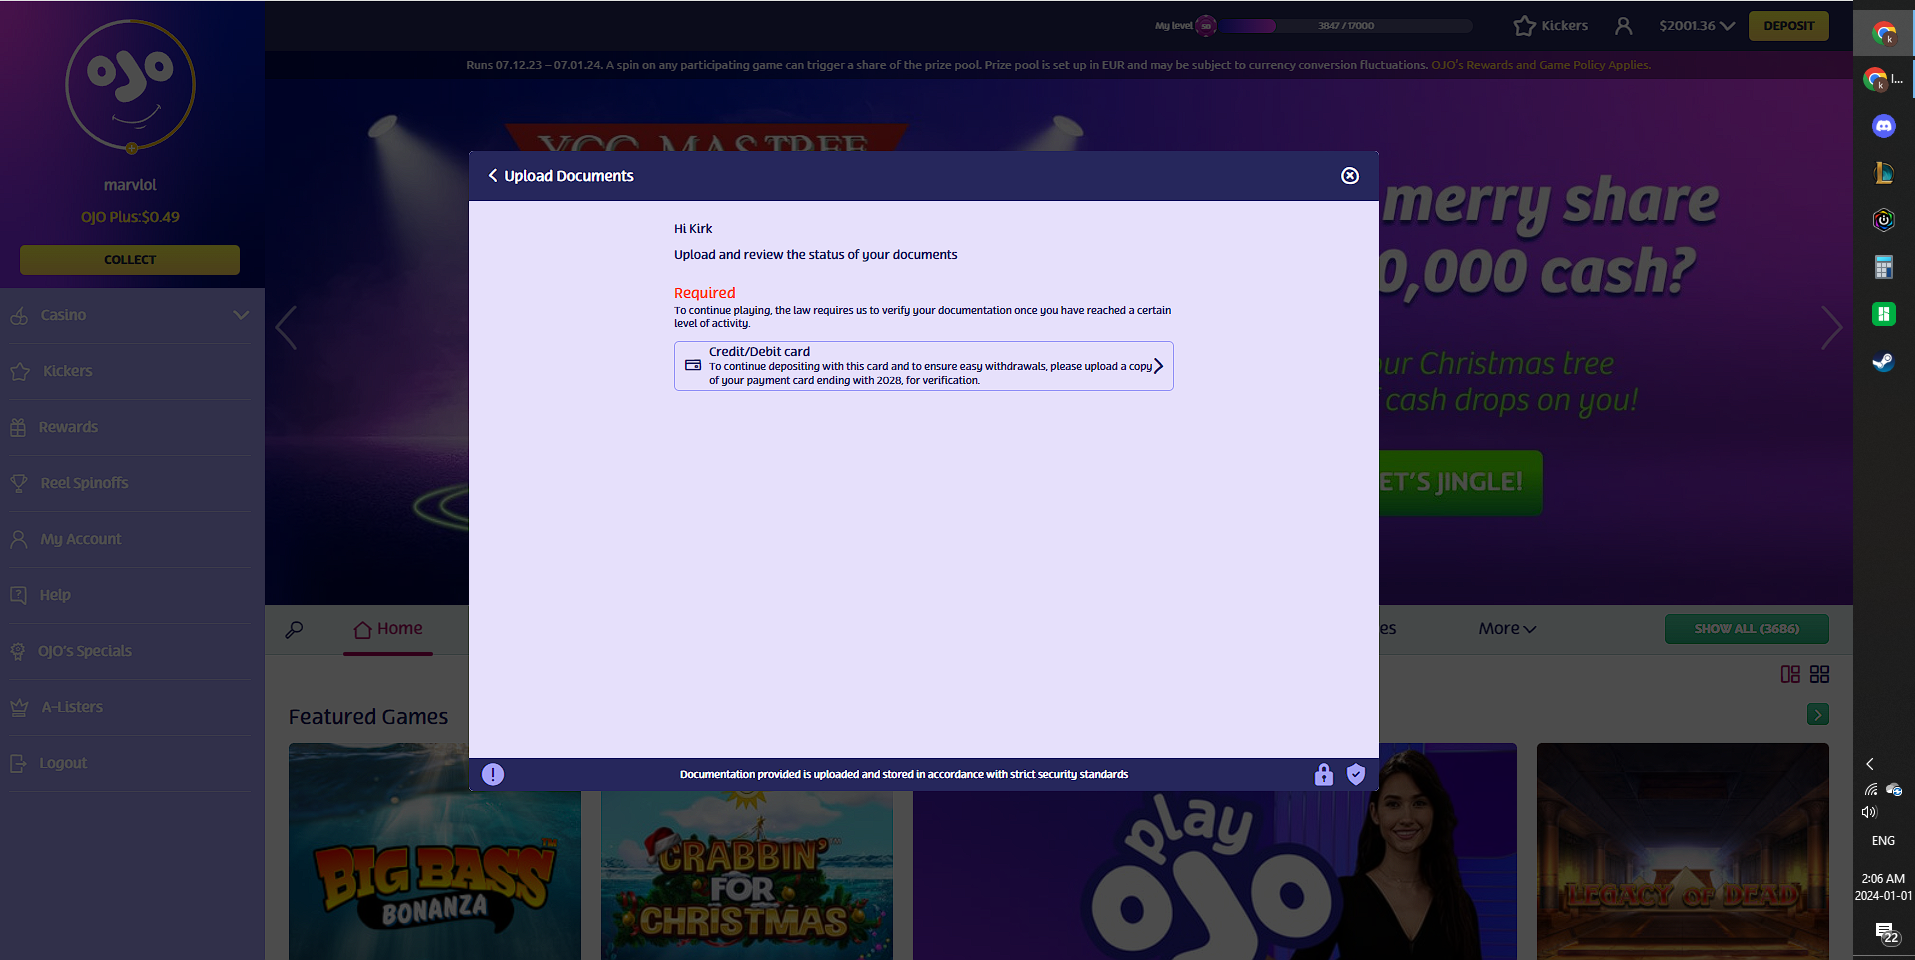1915x960 pixels.
Task: Click the My level badge icon
Action: pos(1206,26)
